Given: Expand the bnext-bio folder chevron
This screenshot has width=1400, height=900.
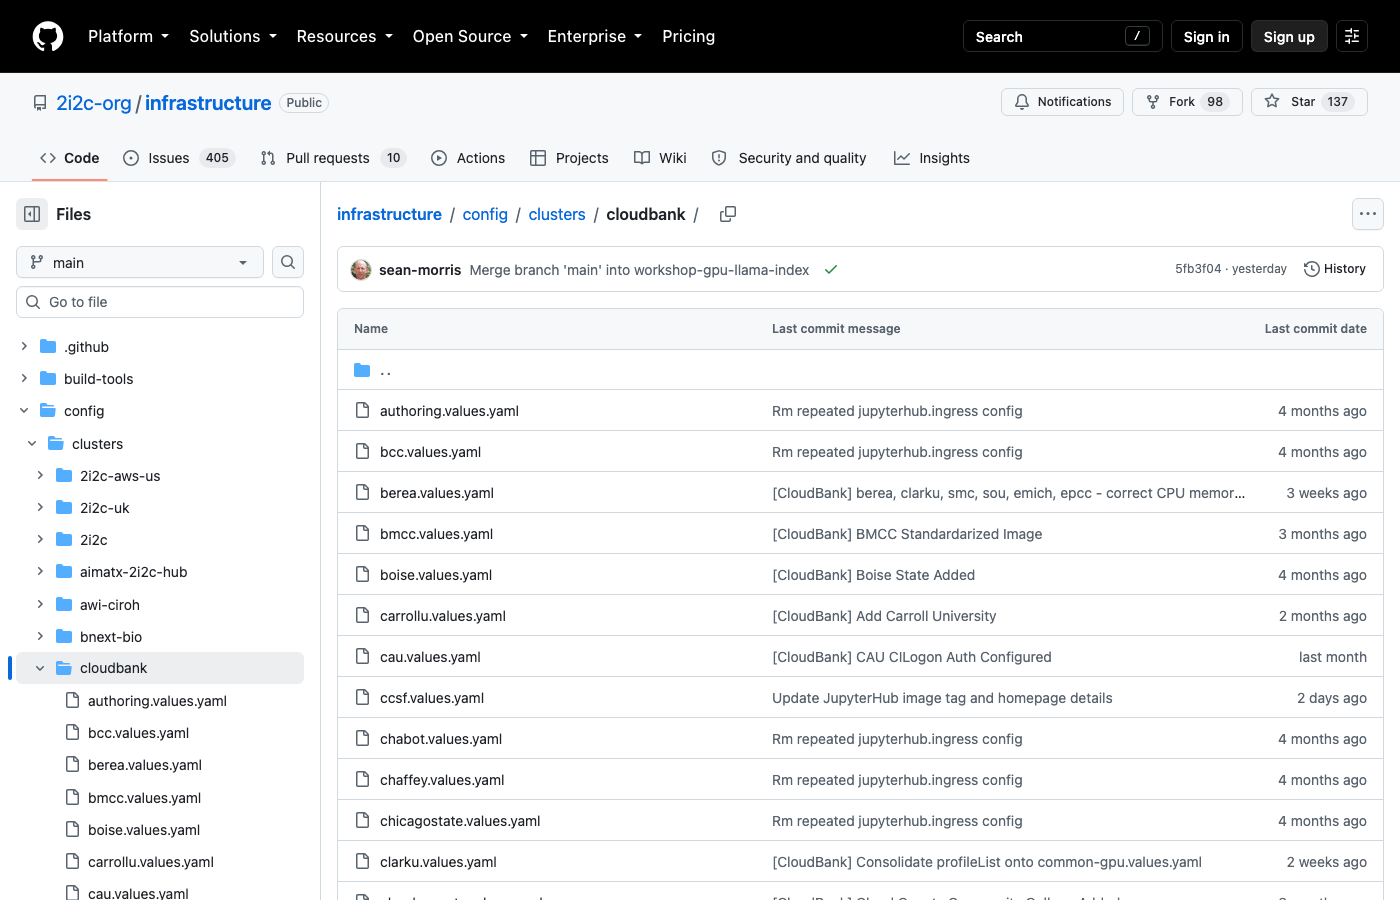Looking at the screenshot, I should (x=40, y=636).
